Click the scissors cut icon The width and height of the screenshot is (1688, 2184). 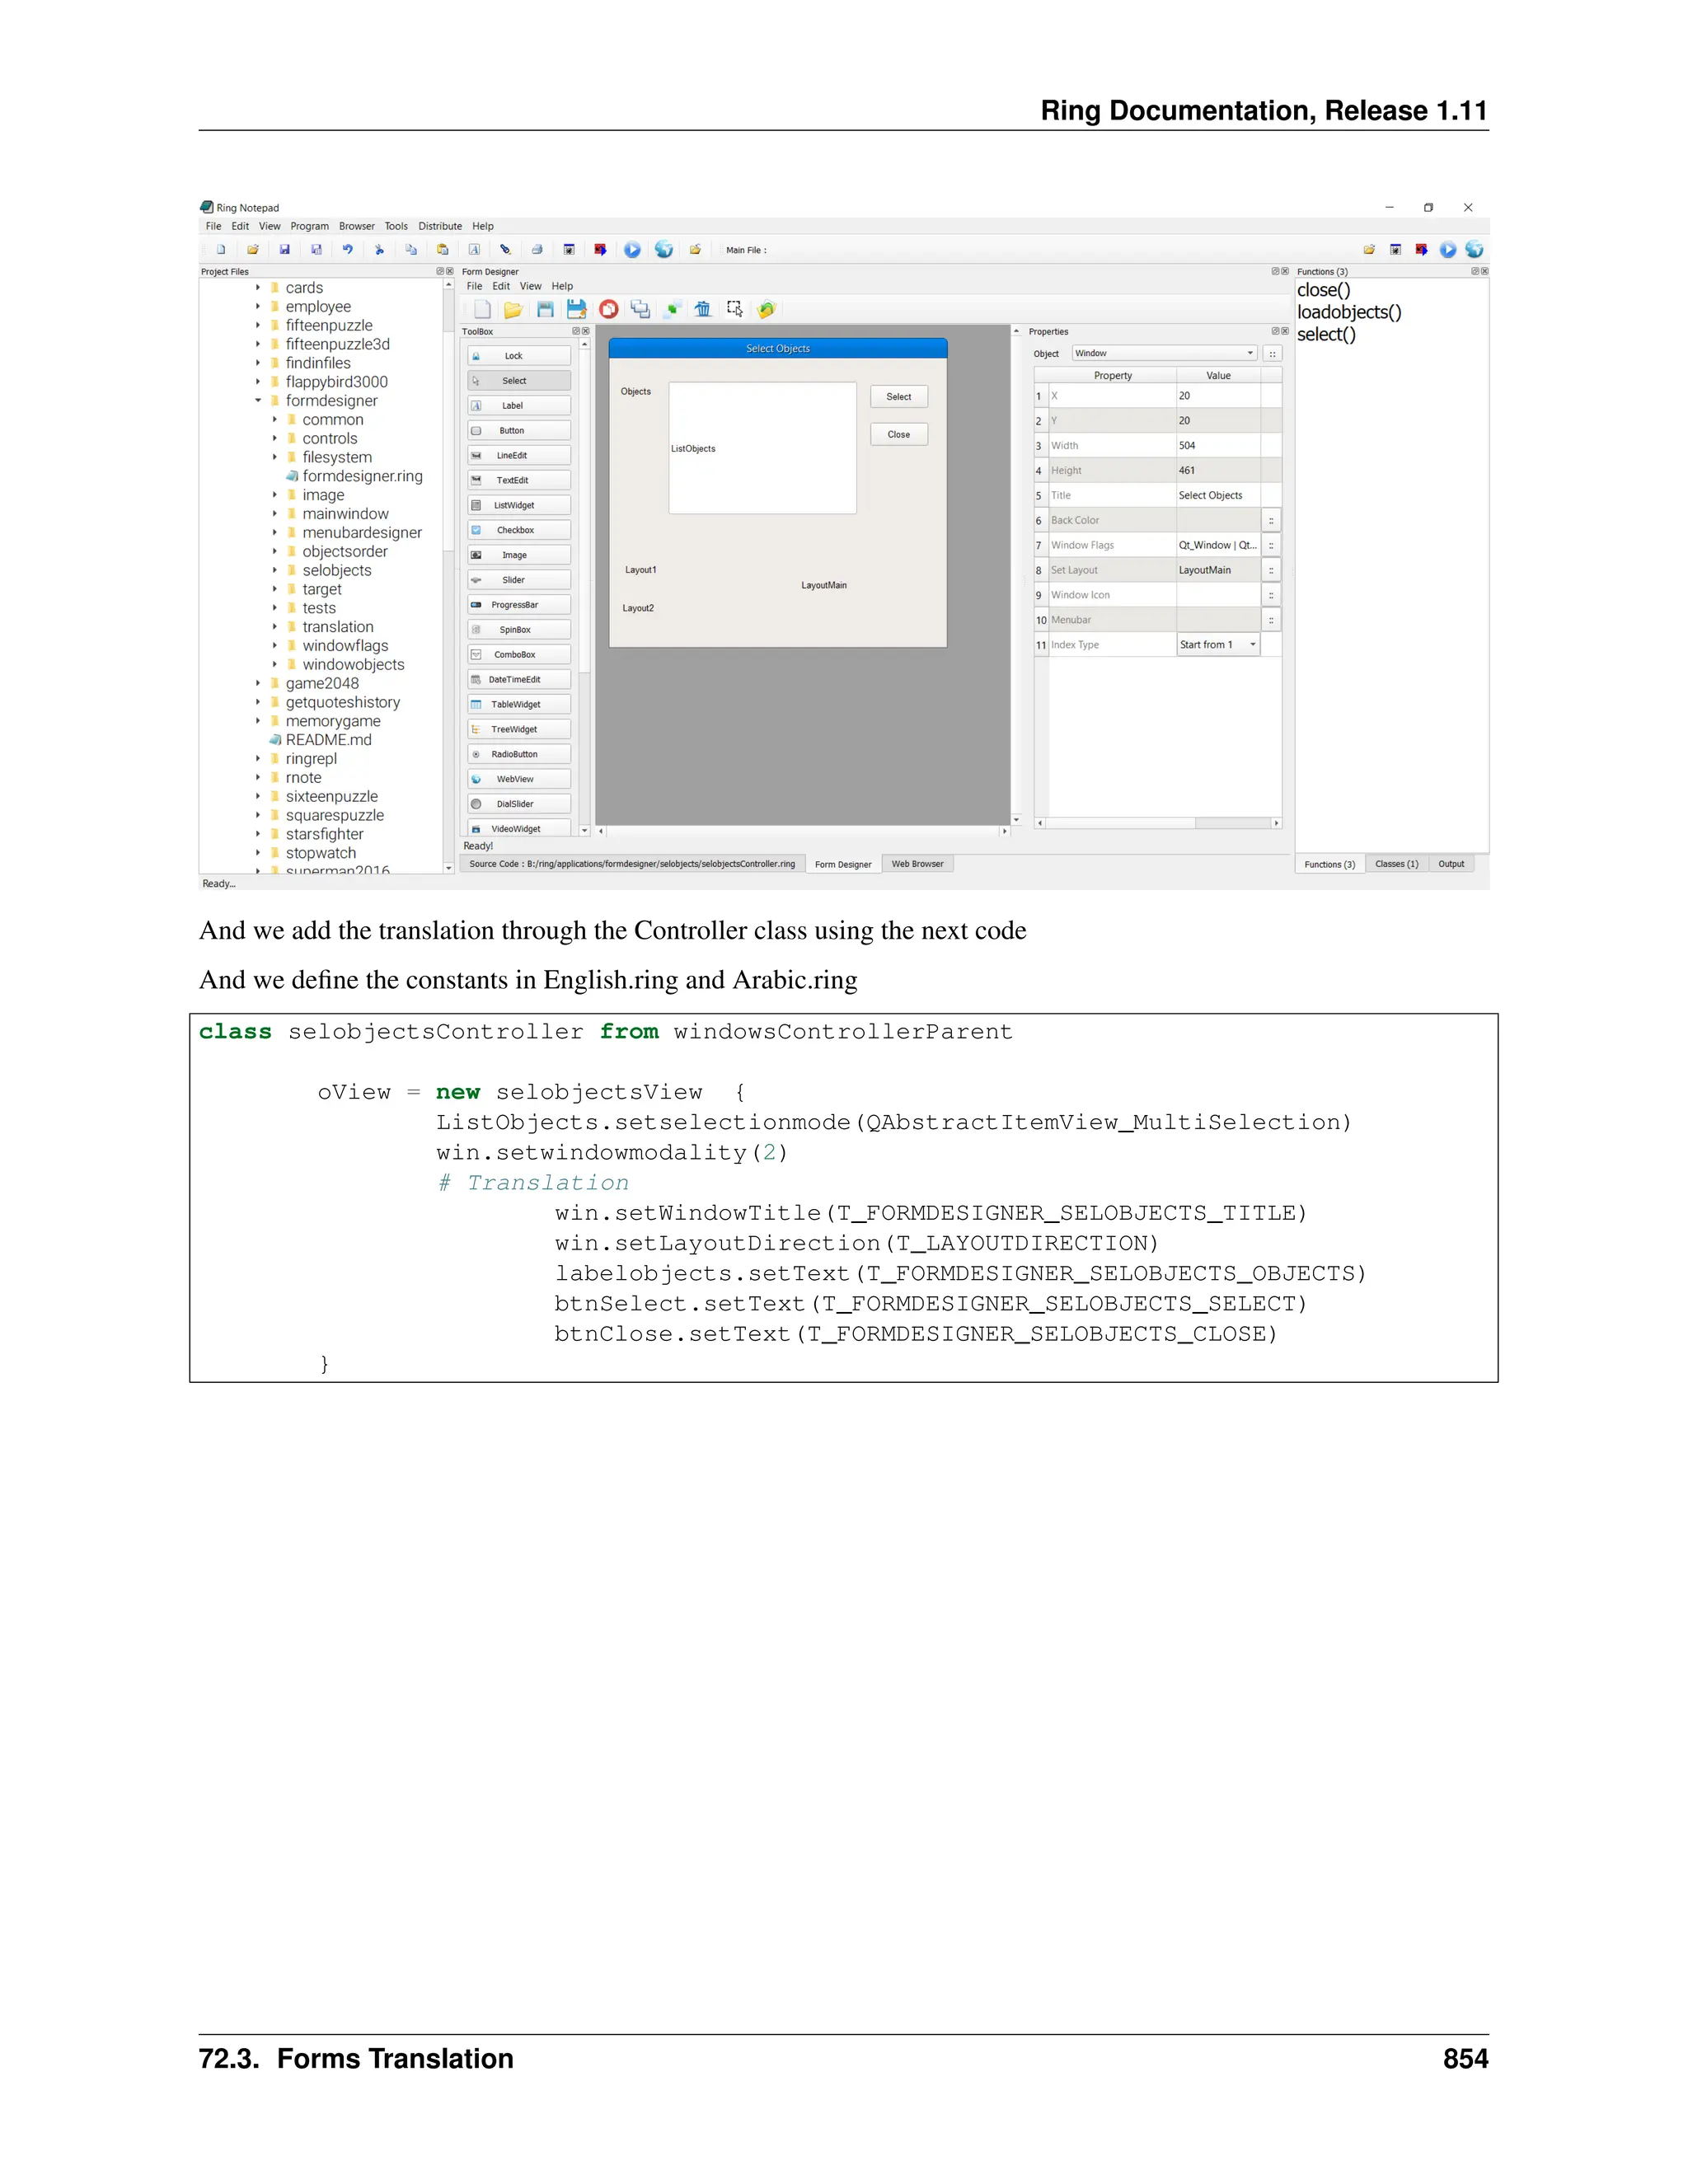pyautogui.click(x=379, y=250)
